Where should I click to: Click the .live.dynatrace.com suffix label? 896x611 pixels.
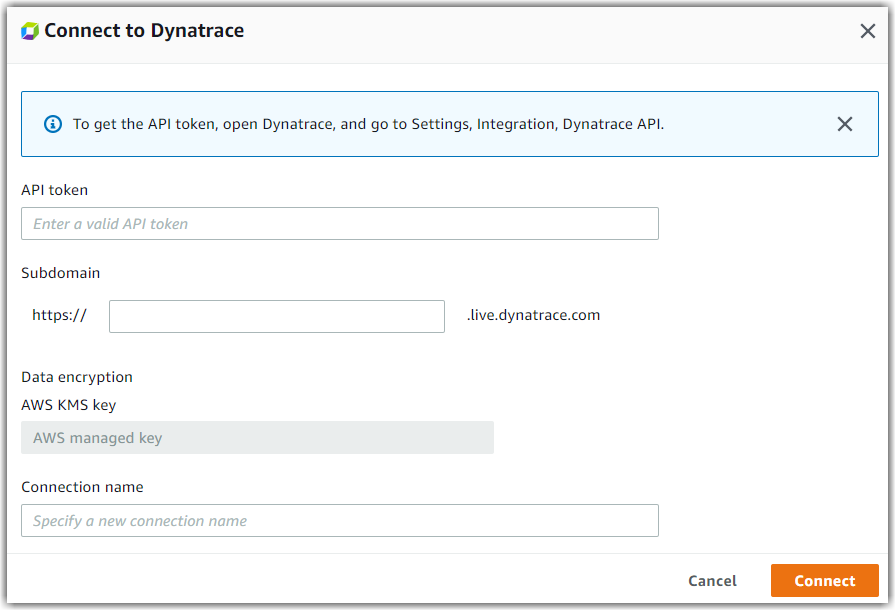pyautogui.click(x=532, y=314)
